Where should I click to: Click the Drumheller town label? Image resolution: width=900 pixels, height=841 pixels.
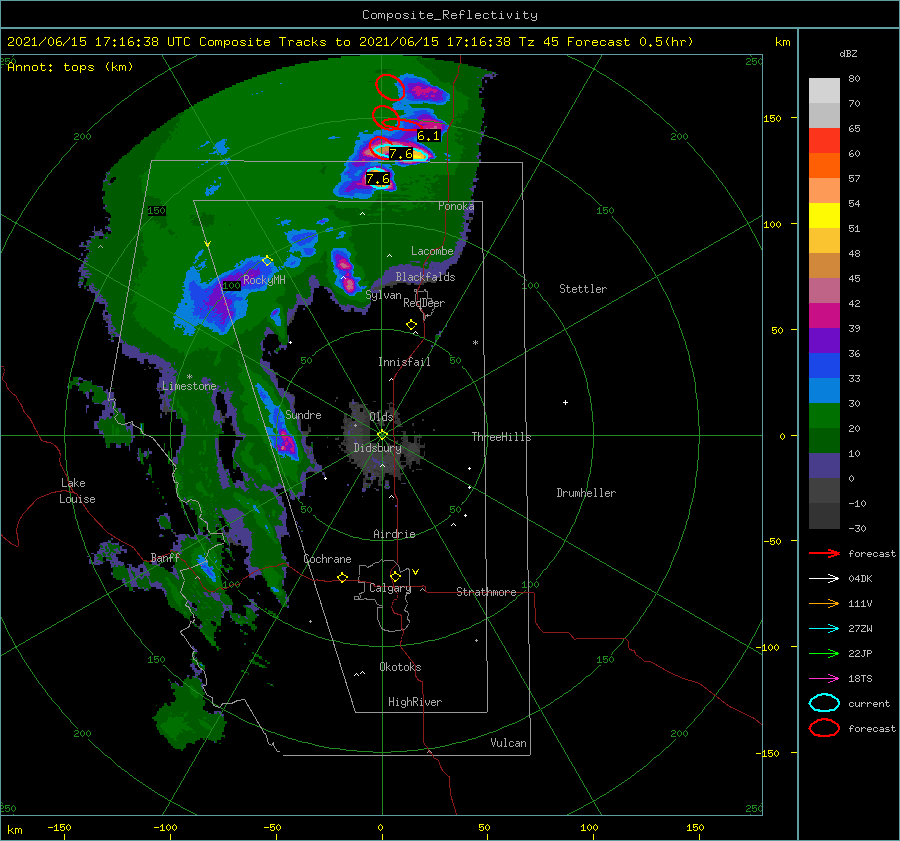[586, 493]
